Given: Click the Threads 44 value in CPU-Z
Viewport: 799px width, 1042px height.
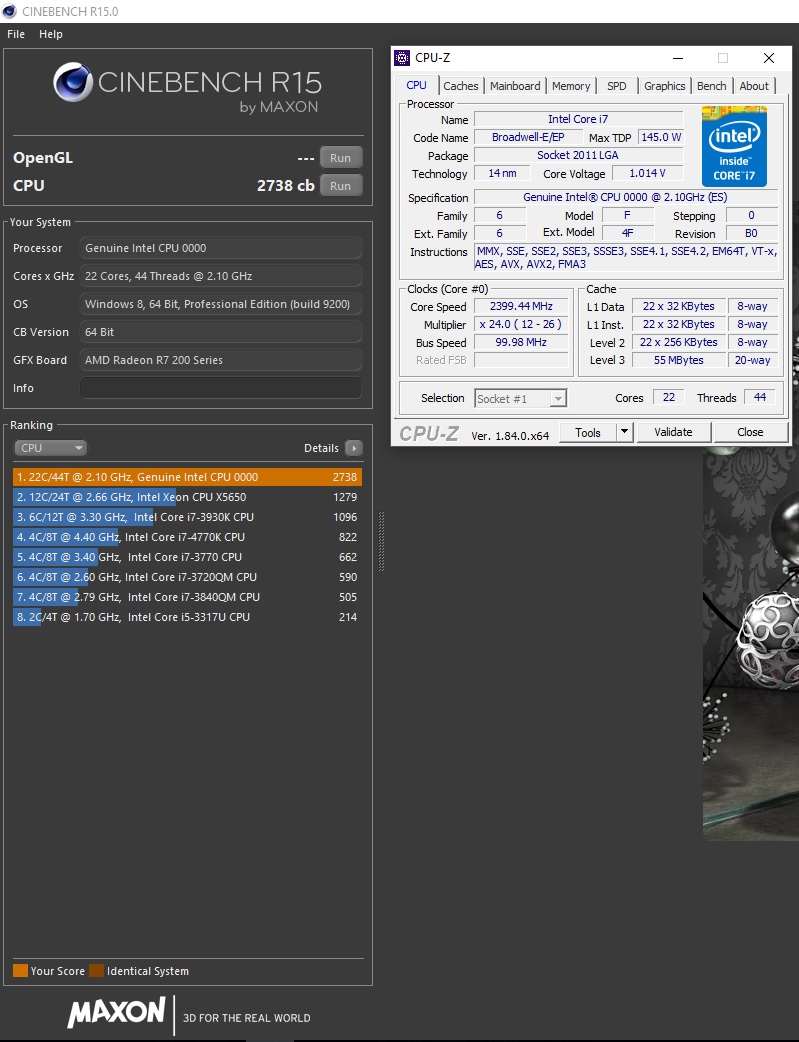Looking at the screenshot, I should 760,397.
